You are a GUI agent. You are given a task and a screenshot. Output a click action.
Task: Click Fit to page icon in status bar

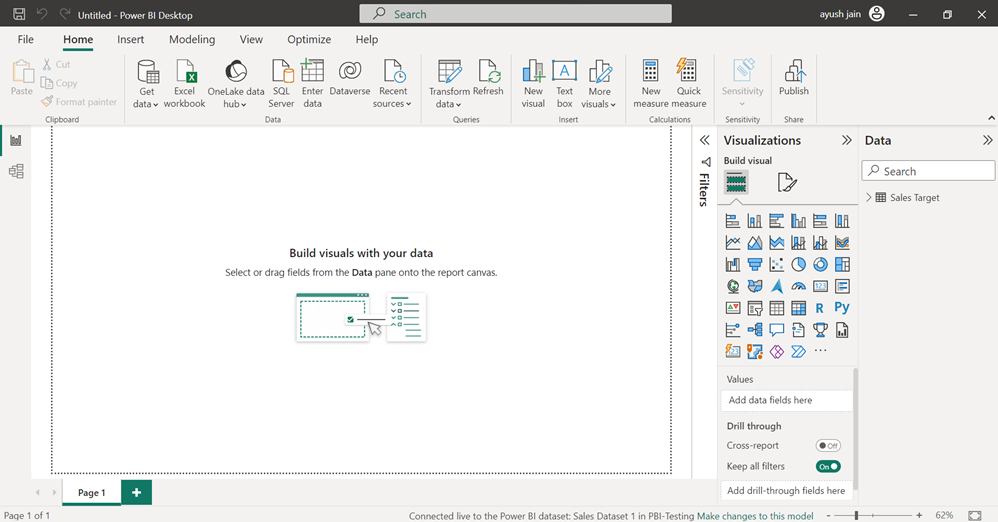tap(974, 515)
